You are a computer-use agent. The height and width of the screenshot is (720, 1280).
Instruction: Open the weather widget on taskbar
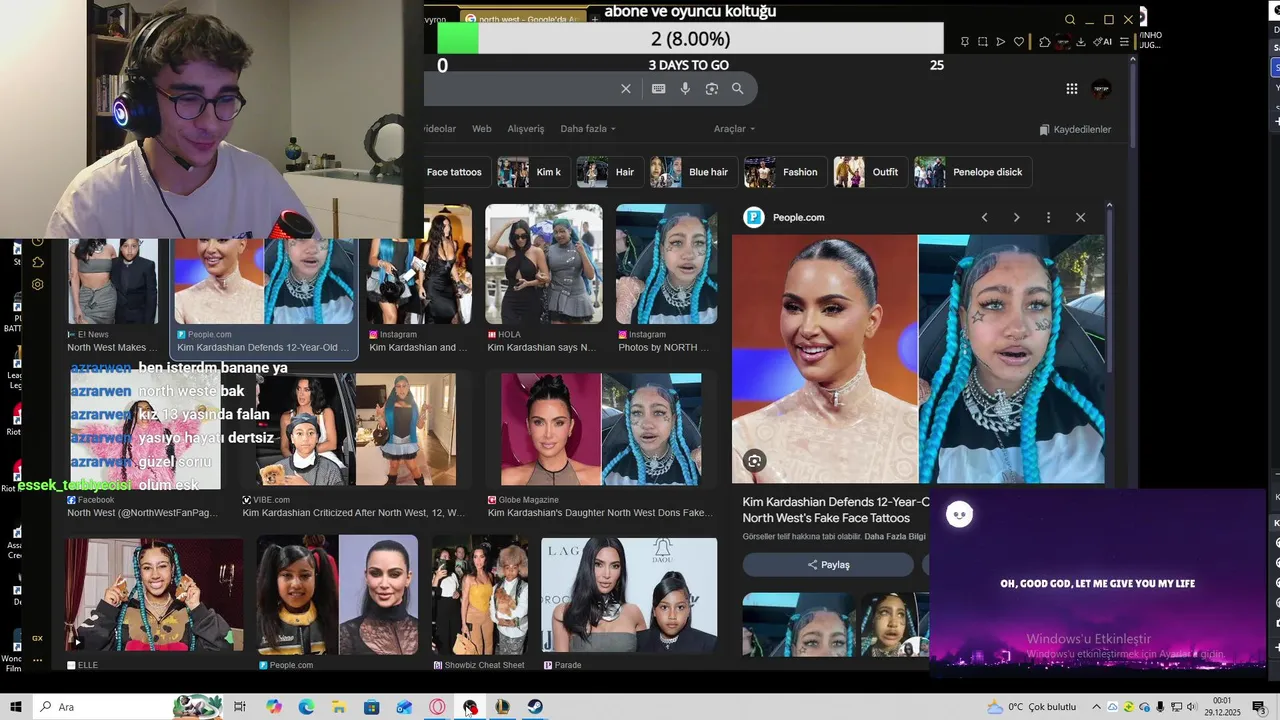pos(1032,707)
